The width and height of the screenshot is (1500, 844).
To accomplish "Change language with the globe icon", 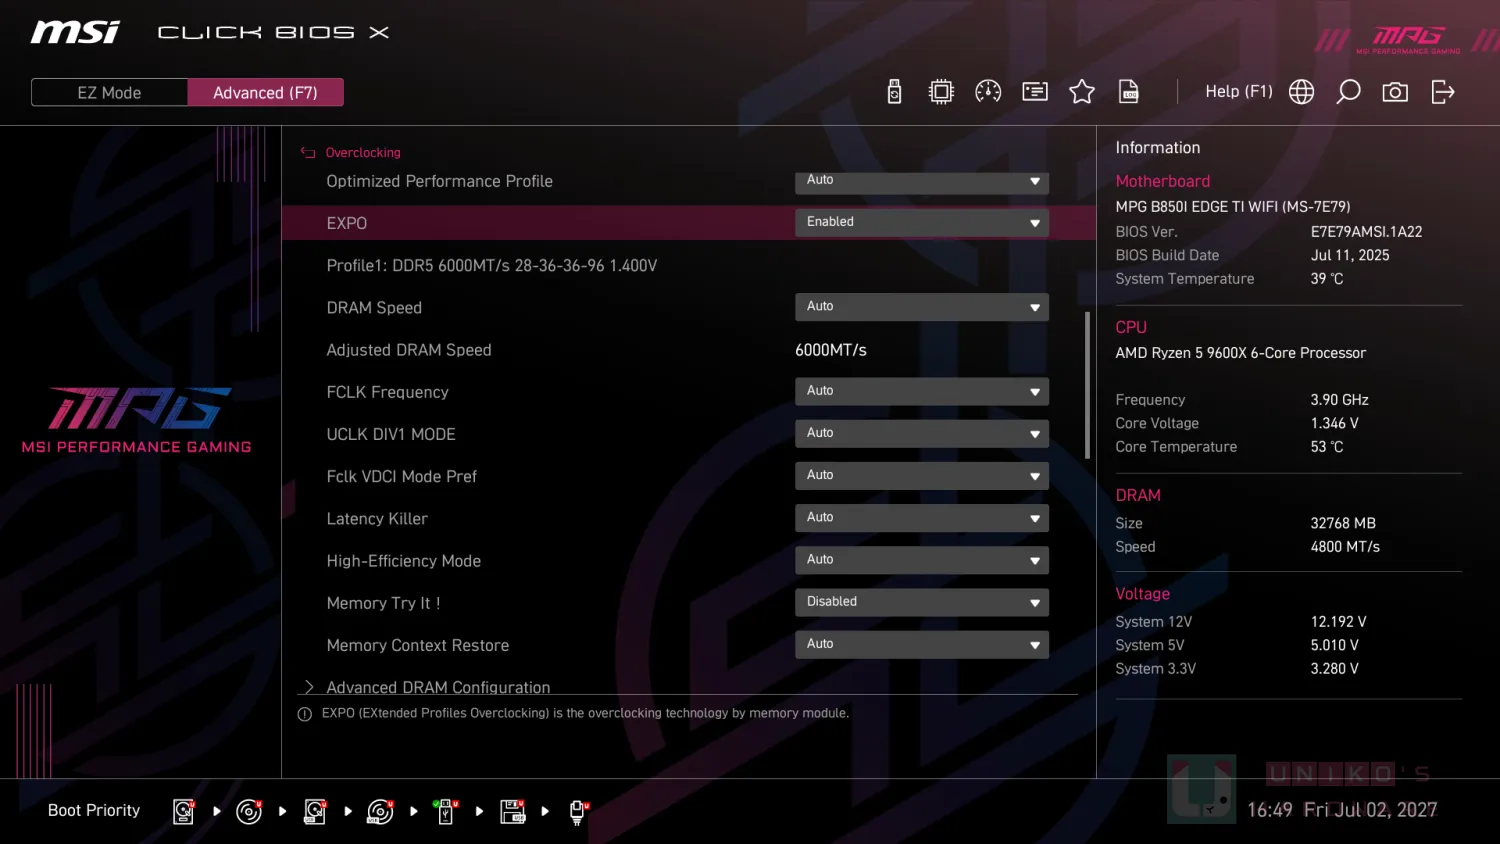I will click(1301, 92).
